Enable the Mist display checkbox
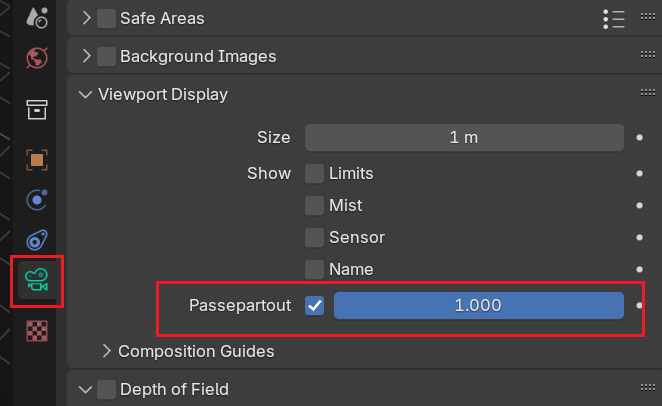This screenshot has height=406, width=662. pos(315,206)
